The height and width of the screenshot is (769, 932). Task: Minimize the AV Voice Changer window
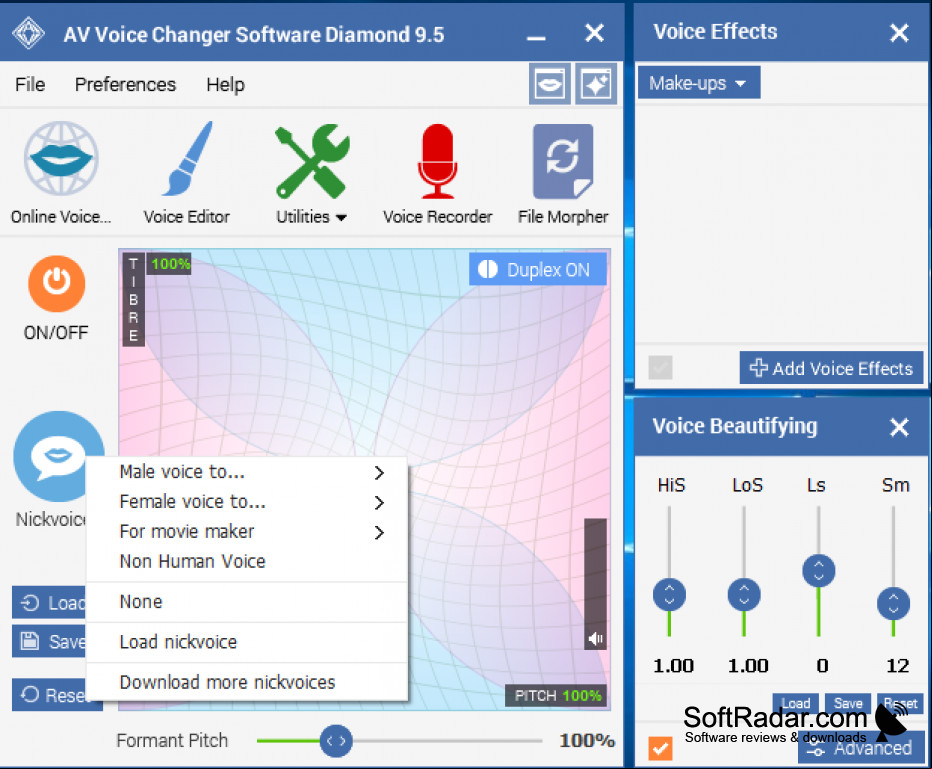point(536,37)
